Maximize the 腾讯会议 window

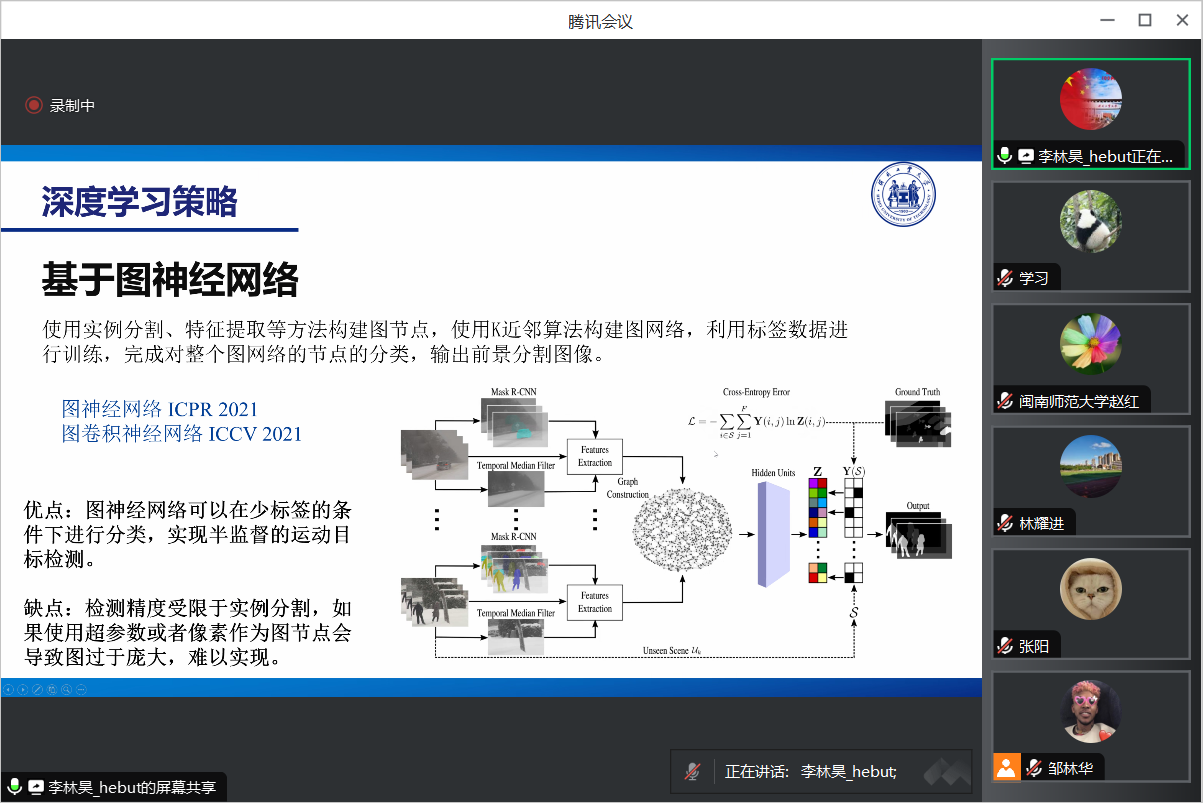click(1145, 20)
